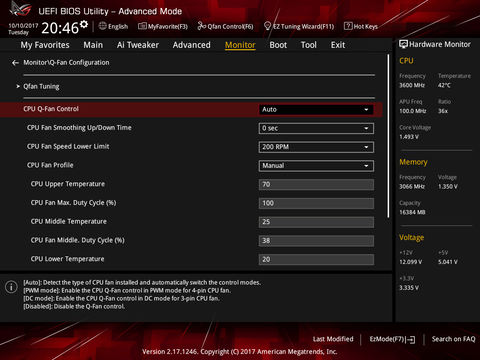Image resolution: width=480 pixels, height=360 pixels.
Task: Click the Hardware Monitor screen icon
Action: click(x=403, y=44)
